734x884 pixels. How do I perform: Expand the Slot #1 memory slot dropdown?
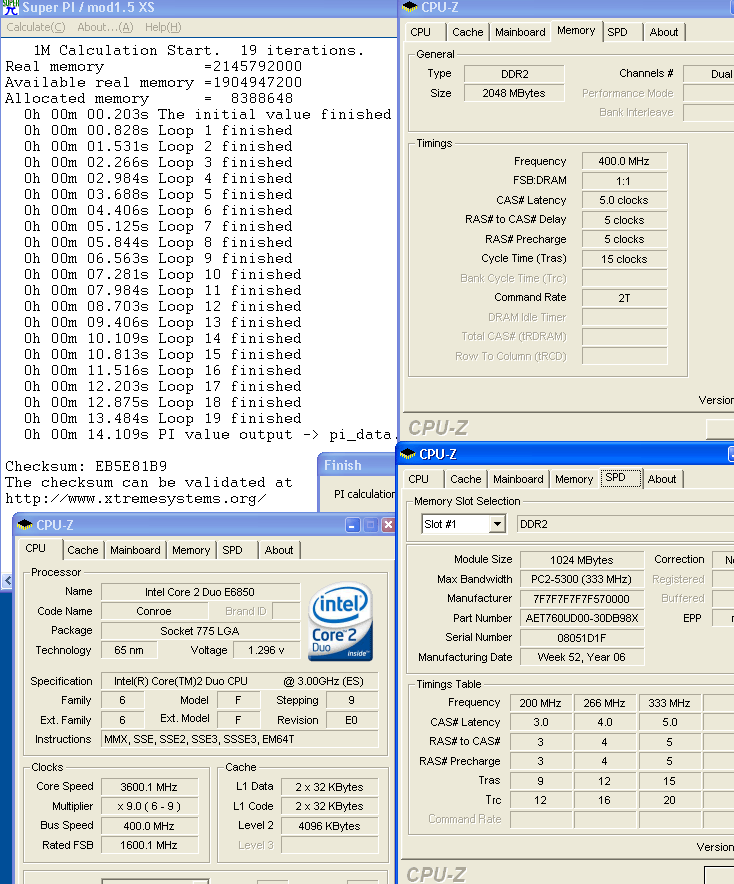coord(497,524)
